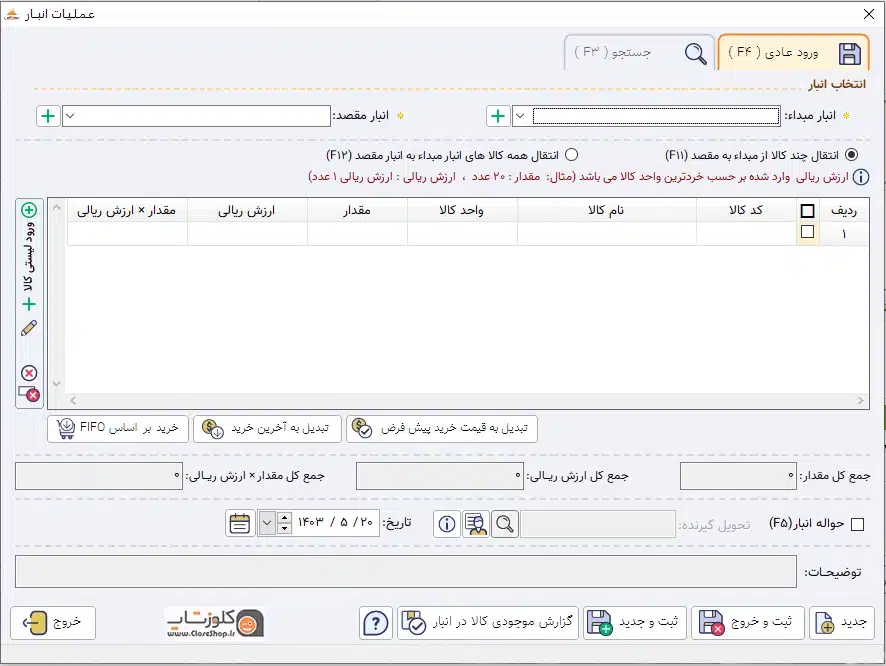This screenshot has height=666, width=886.
Task: Click the recipient person list icon
Action: click(x=476, y=524)
